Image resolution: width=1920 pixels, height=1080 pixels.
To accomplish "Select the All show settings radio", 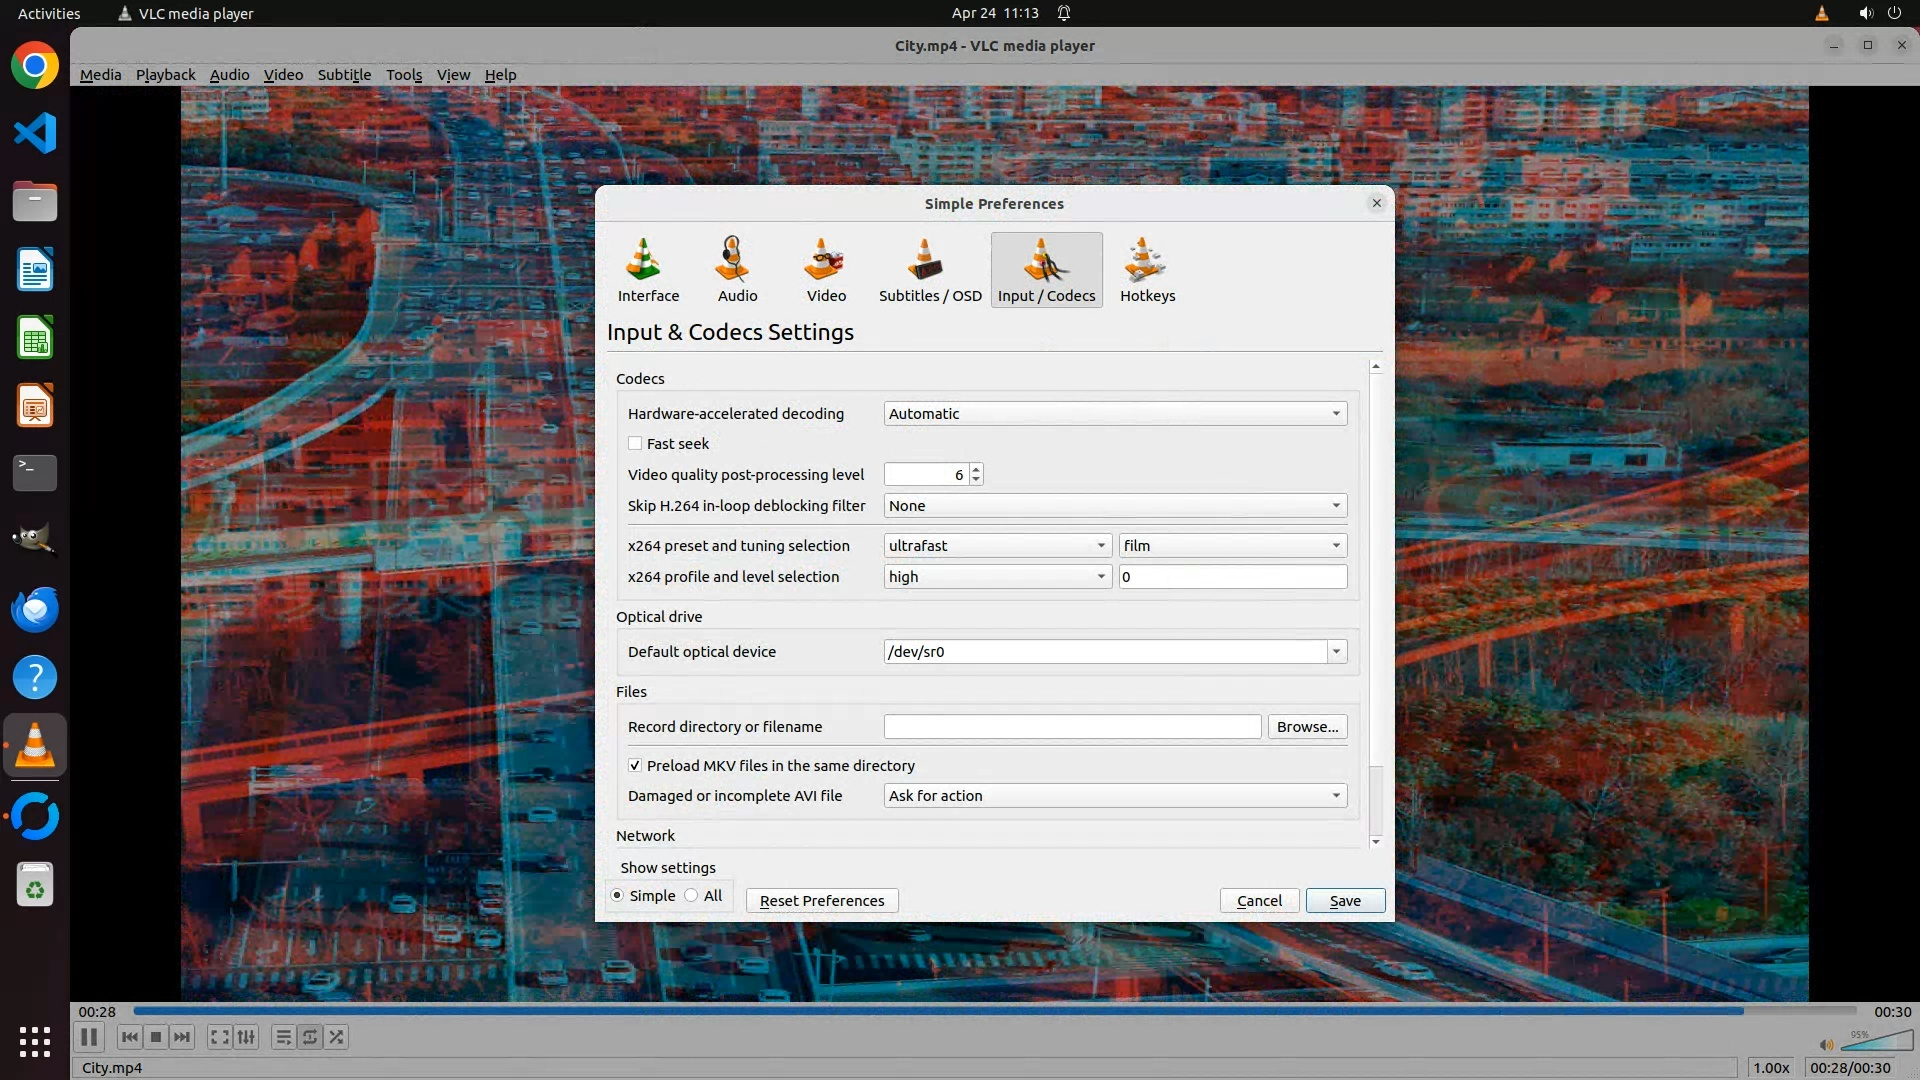I will pyautogui.click(x=692, y=895).
